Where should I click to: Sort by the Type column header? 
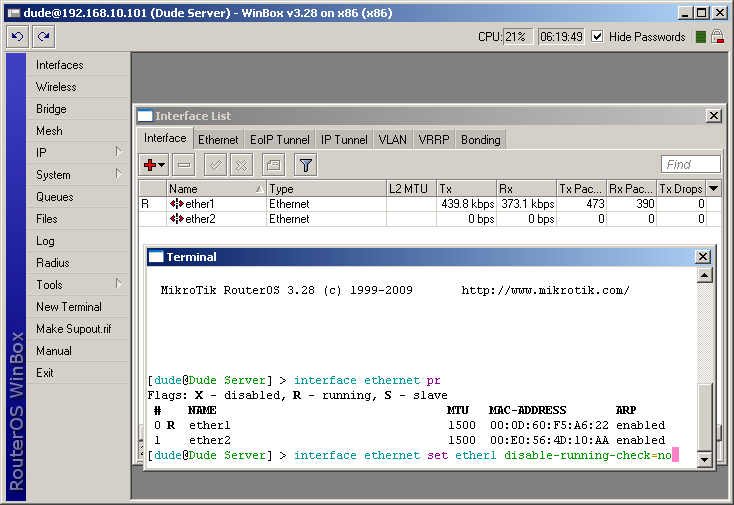coord(326,189)
